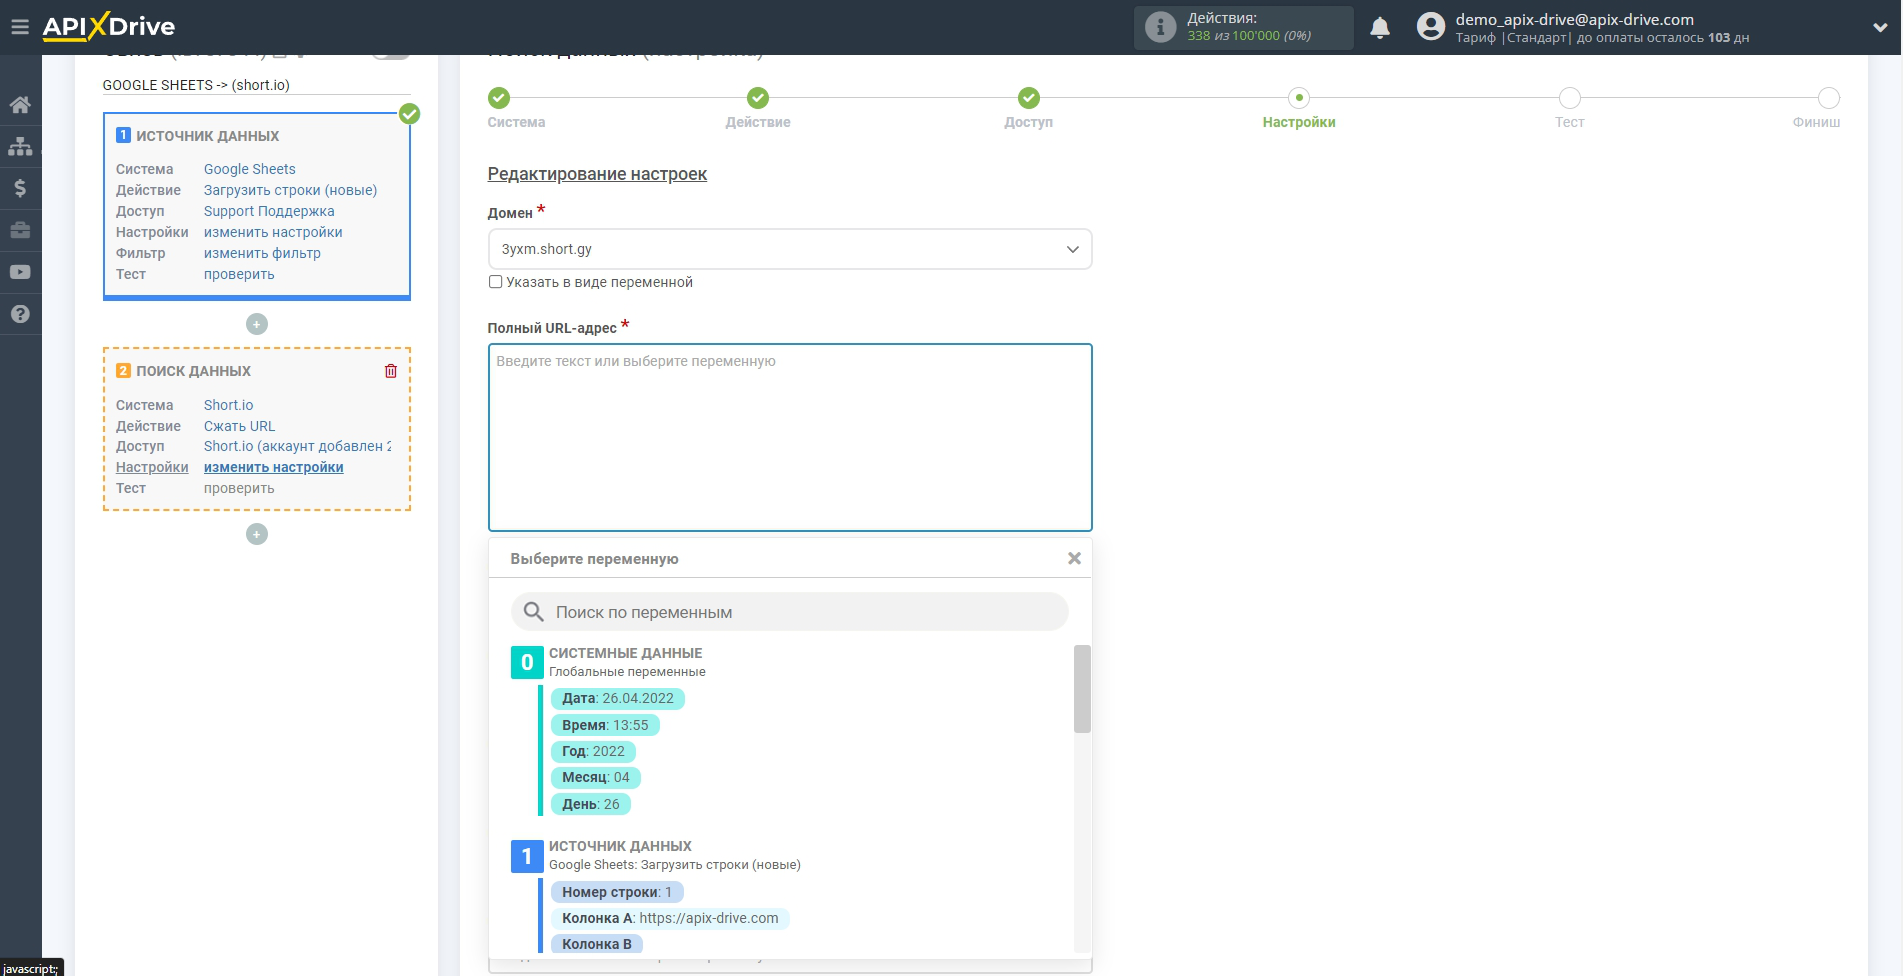This screenshot has height=976, width=1903.
Task: Click the Действия 338 из 100'000 counter
Action: pyautogui.click(x=1244, y=27)
